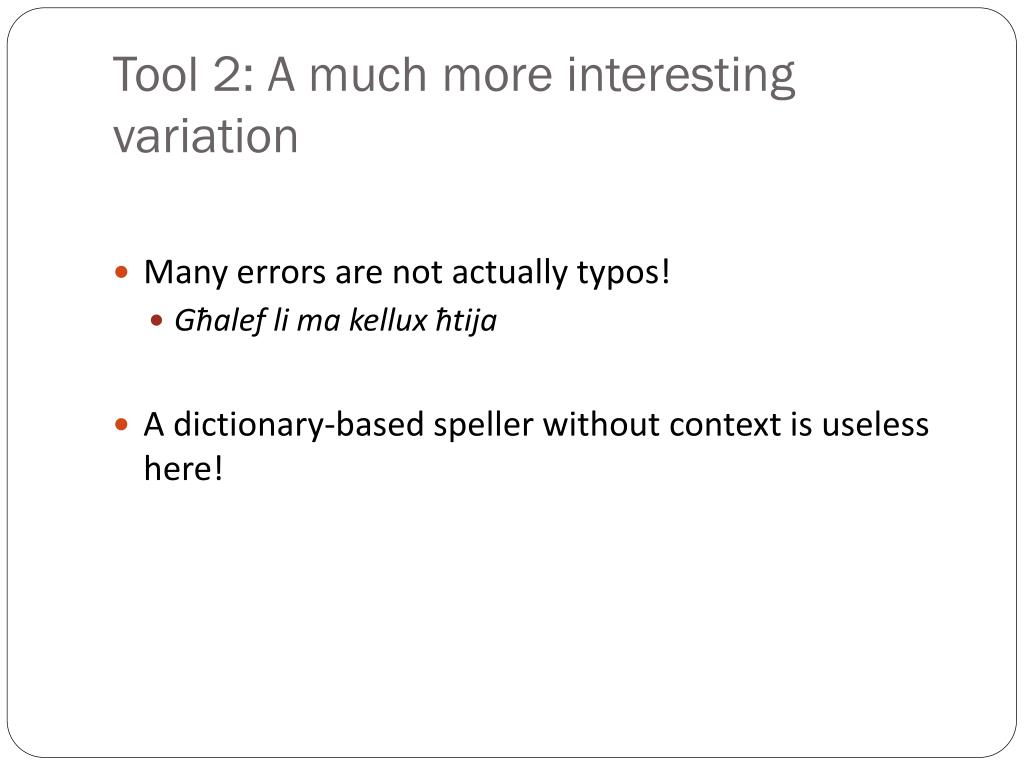Click the word 'useless' in second bullet
This screenshot has height=768, width=1024.
875,425
